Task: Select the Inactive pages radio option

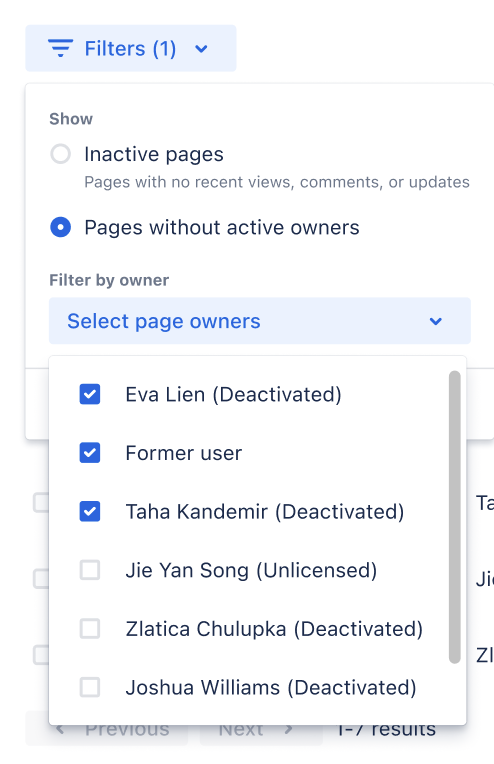Action: click(x=60, y=154)
